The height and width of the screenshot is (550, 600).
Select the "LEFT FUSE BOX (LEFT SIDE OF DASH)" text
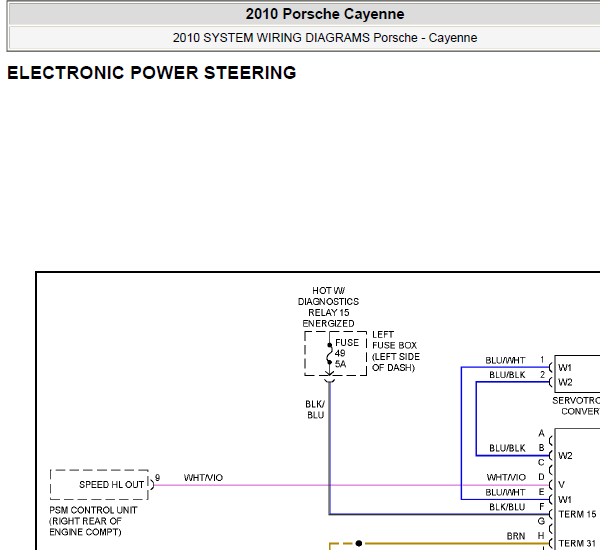point(396,351)
